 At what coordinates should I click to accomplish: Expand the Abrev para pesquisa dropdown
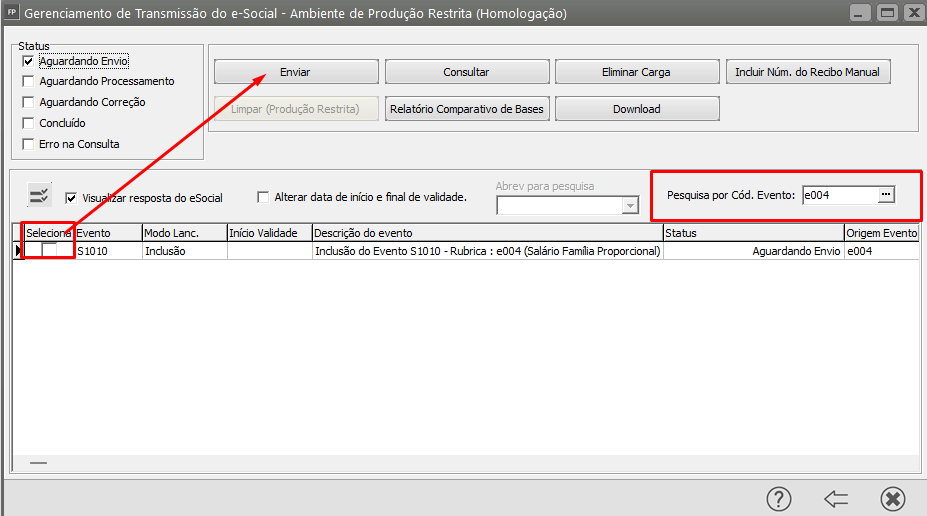[x=630, y=205]
